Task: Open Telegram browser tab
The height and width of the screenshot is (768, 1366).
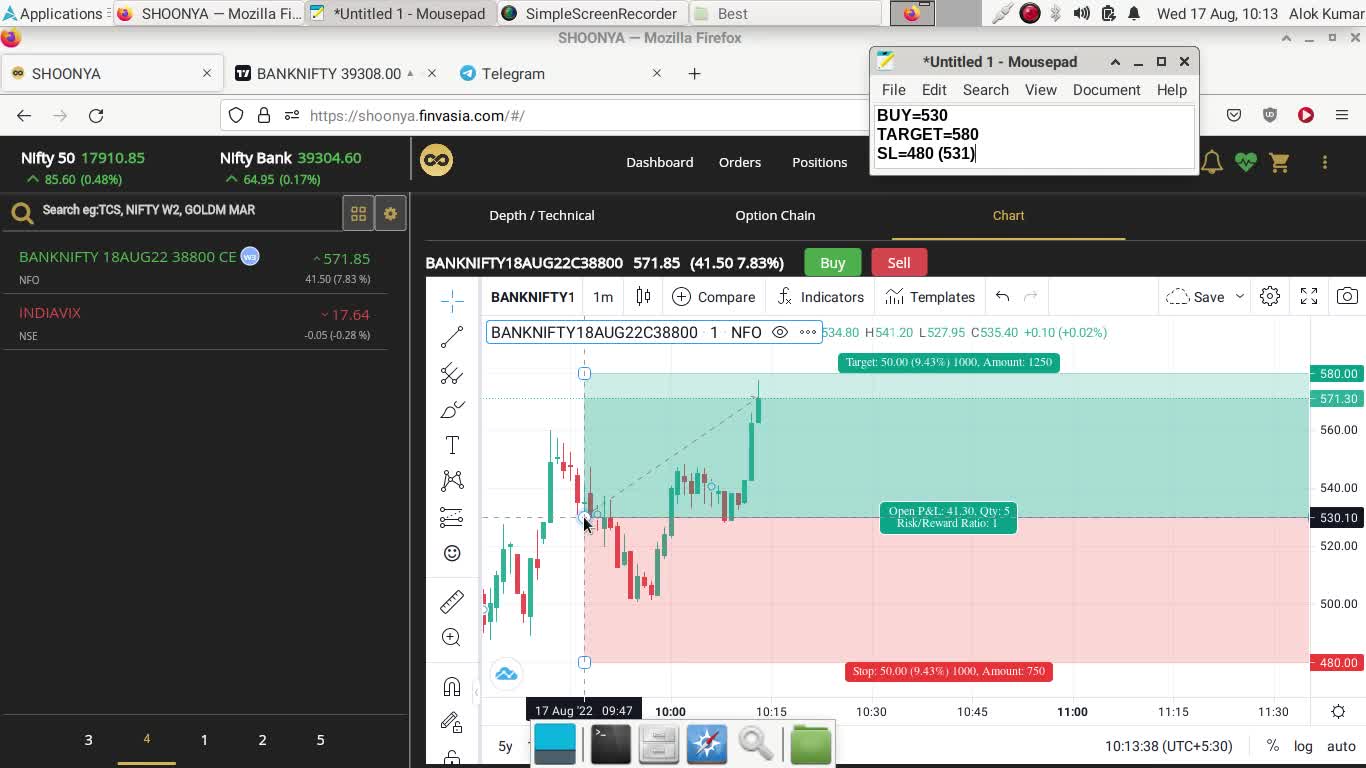Action: pyautogui.click(x=560, y=73)
